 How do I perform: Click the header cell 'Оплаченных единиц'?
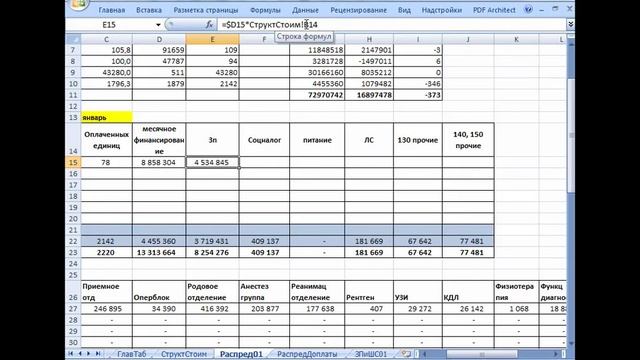pos(107,140)
